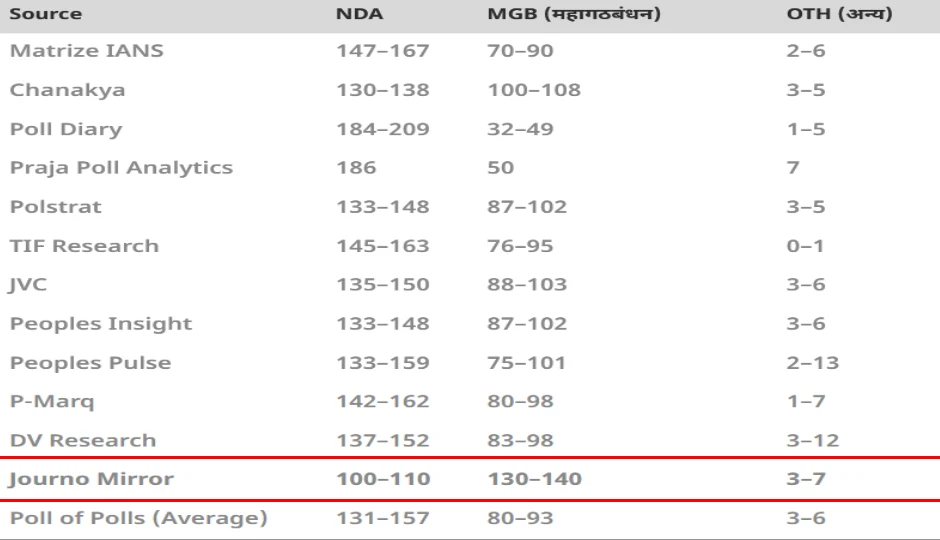Select the Polstrat source name

[x=56, y=207]
